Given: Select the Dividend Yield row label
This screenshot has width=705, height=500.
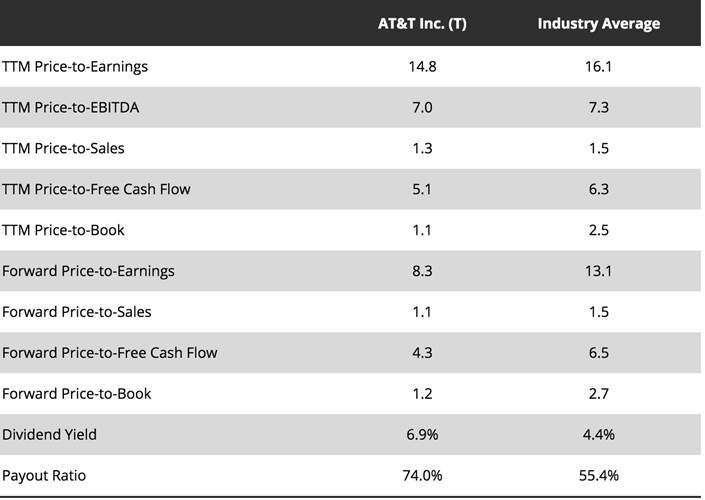Looking at the screenshot, I should 50,434.
